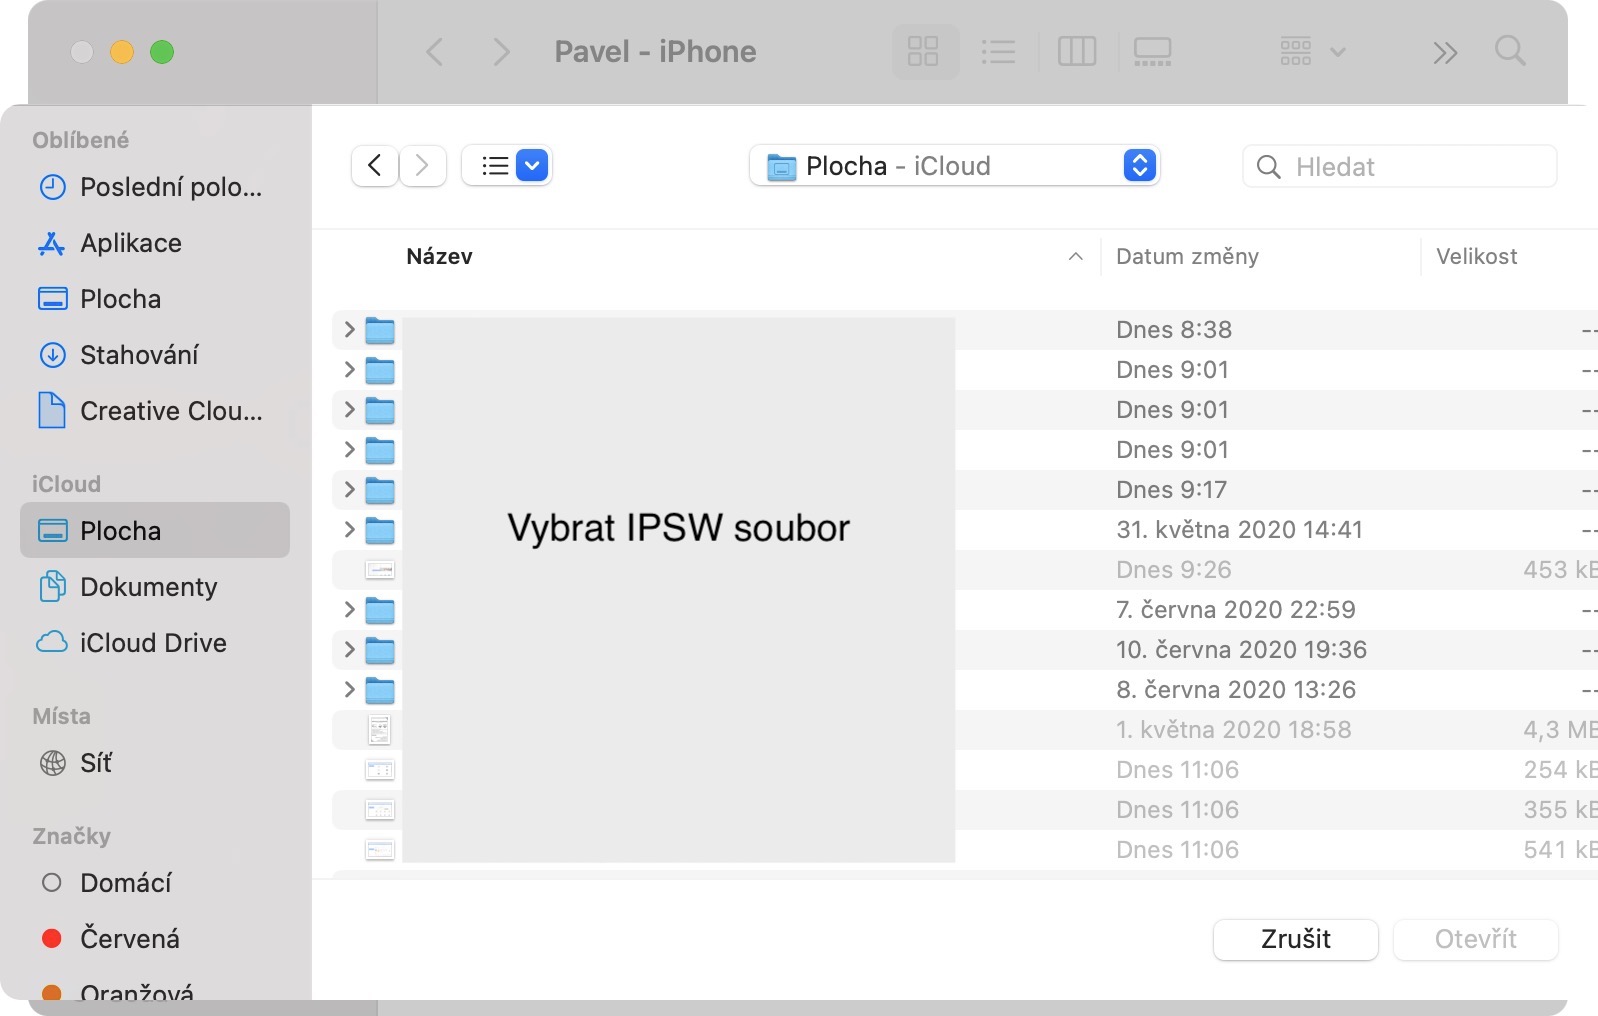Open Finder group-by options dropdown

1313,51
